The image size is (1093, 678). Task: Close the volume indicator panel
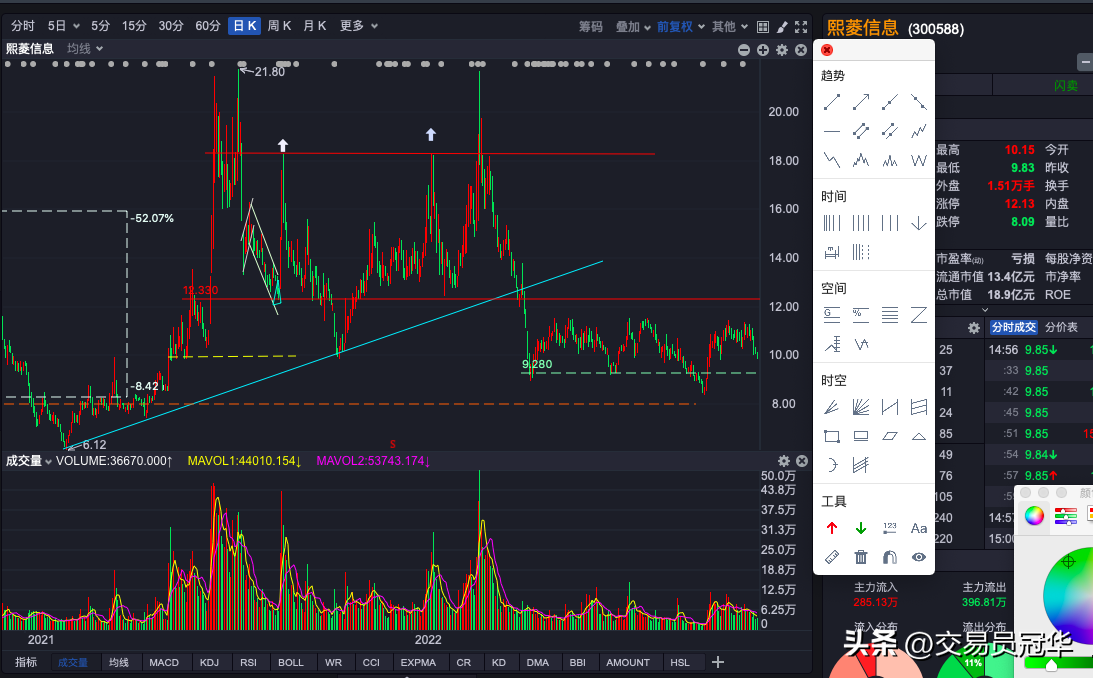[x=802, y=461]
